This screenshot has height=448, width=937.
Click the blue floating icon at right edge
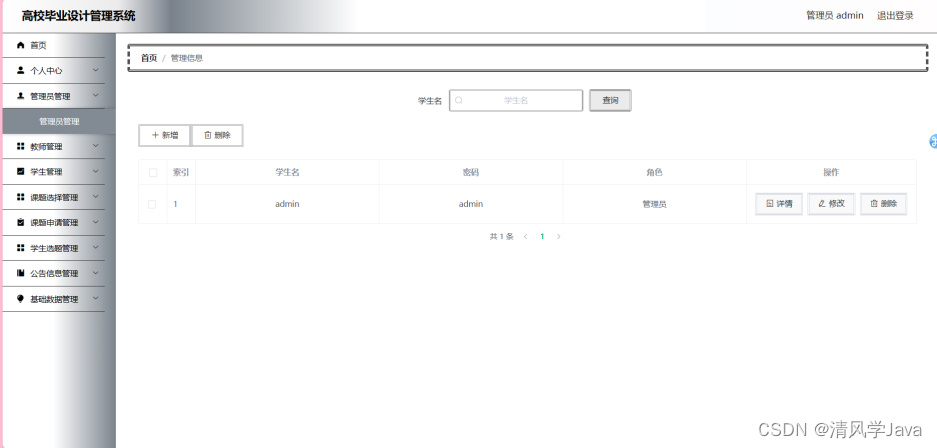pyautogui.click(x=933, y=142)
